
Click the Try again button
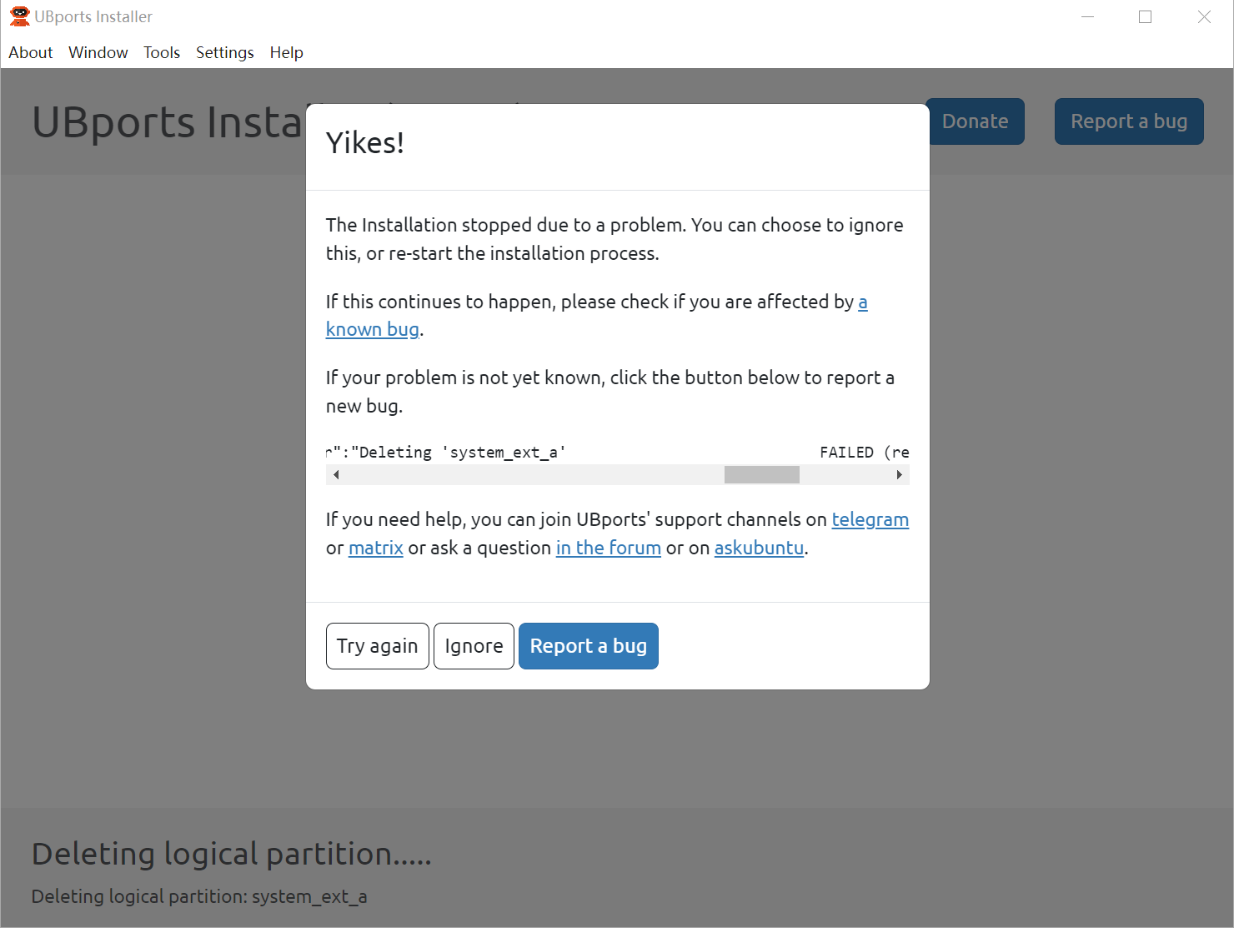377,646
